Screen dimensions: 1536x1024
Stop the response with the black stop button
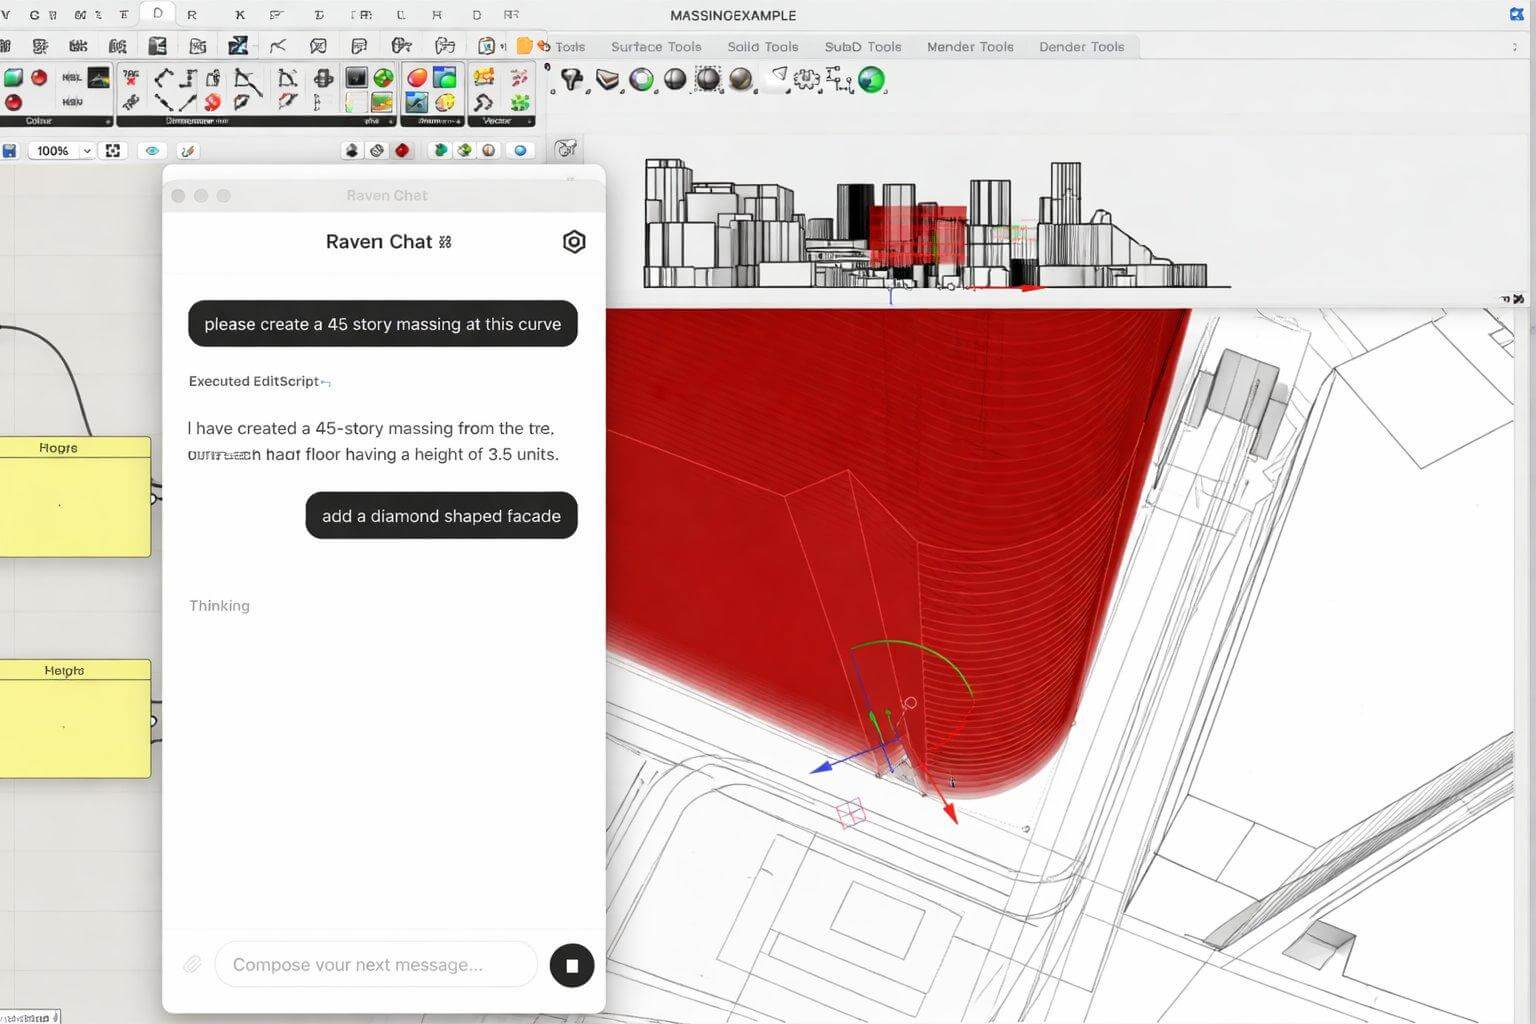tap(572, 965)
